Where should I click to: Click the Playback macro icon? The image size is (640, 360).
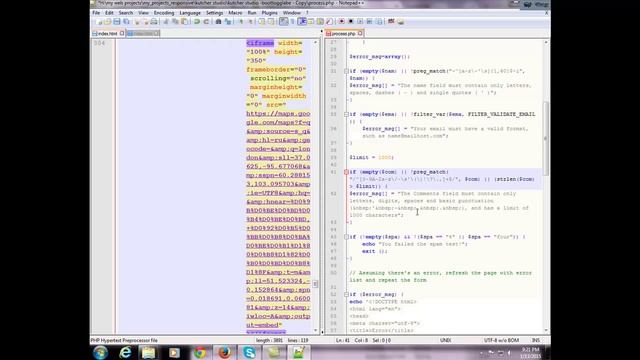(361, 21)
